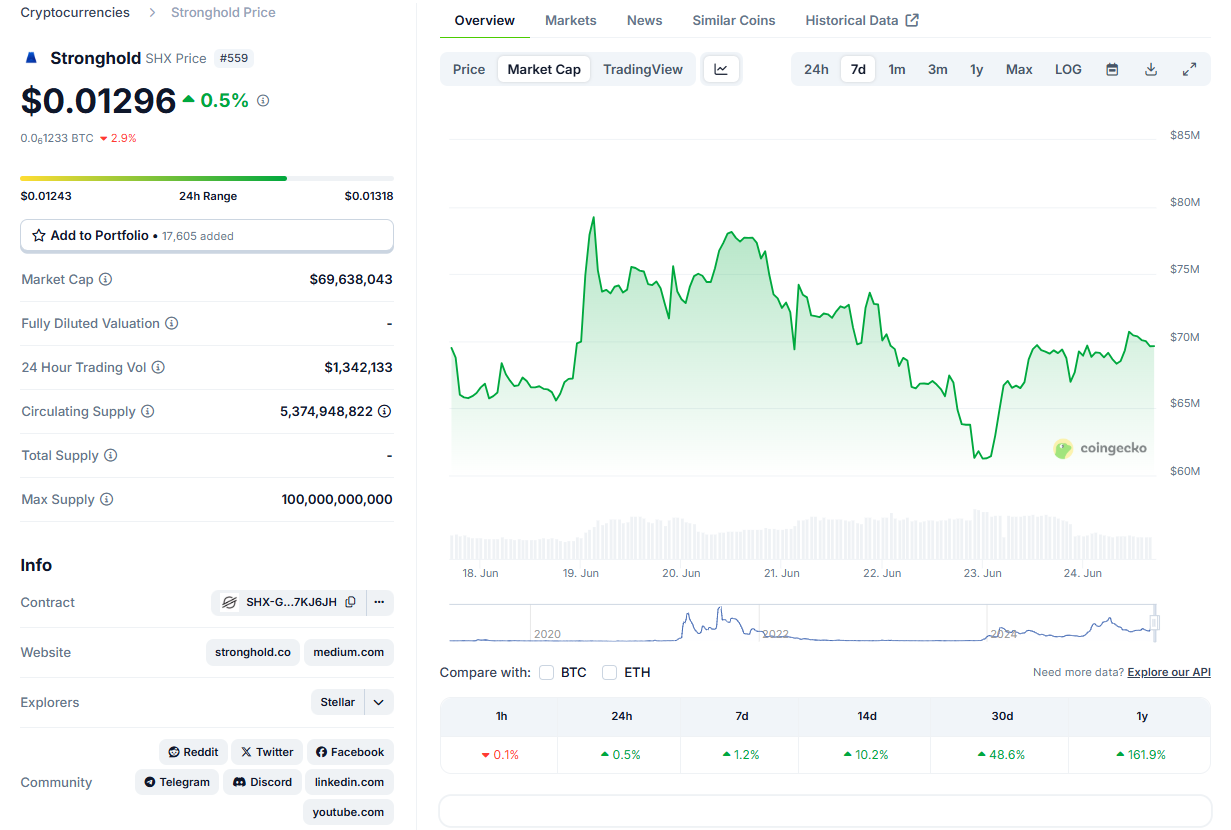
Task: Click the 1h -0.1% change value
Action: tap(500, 755)
